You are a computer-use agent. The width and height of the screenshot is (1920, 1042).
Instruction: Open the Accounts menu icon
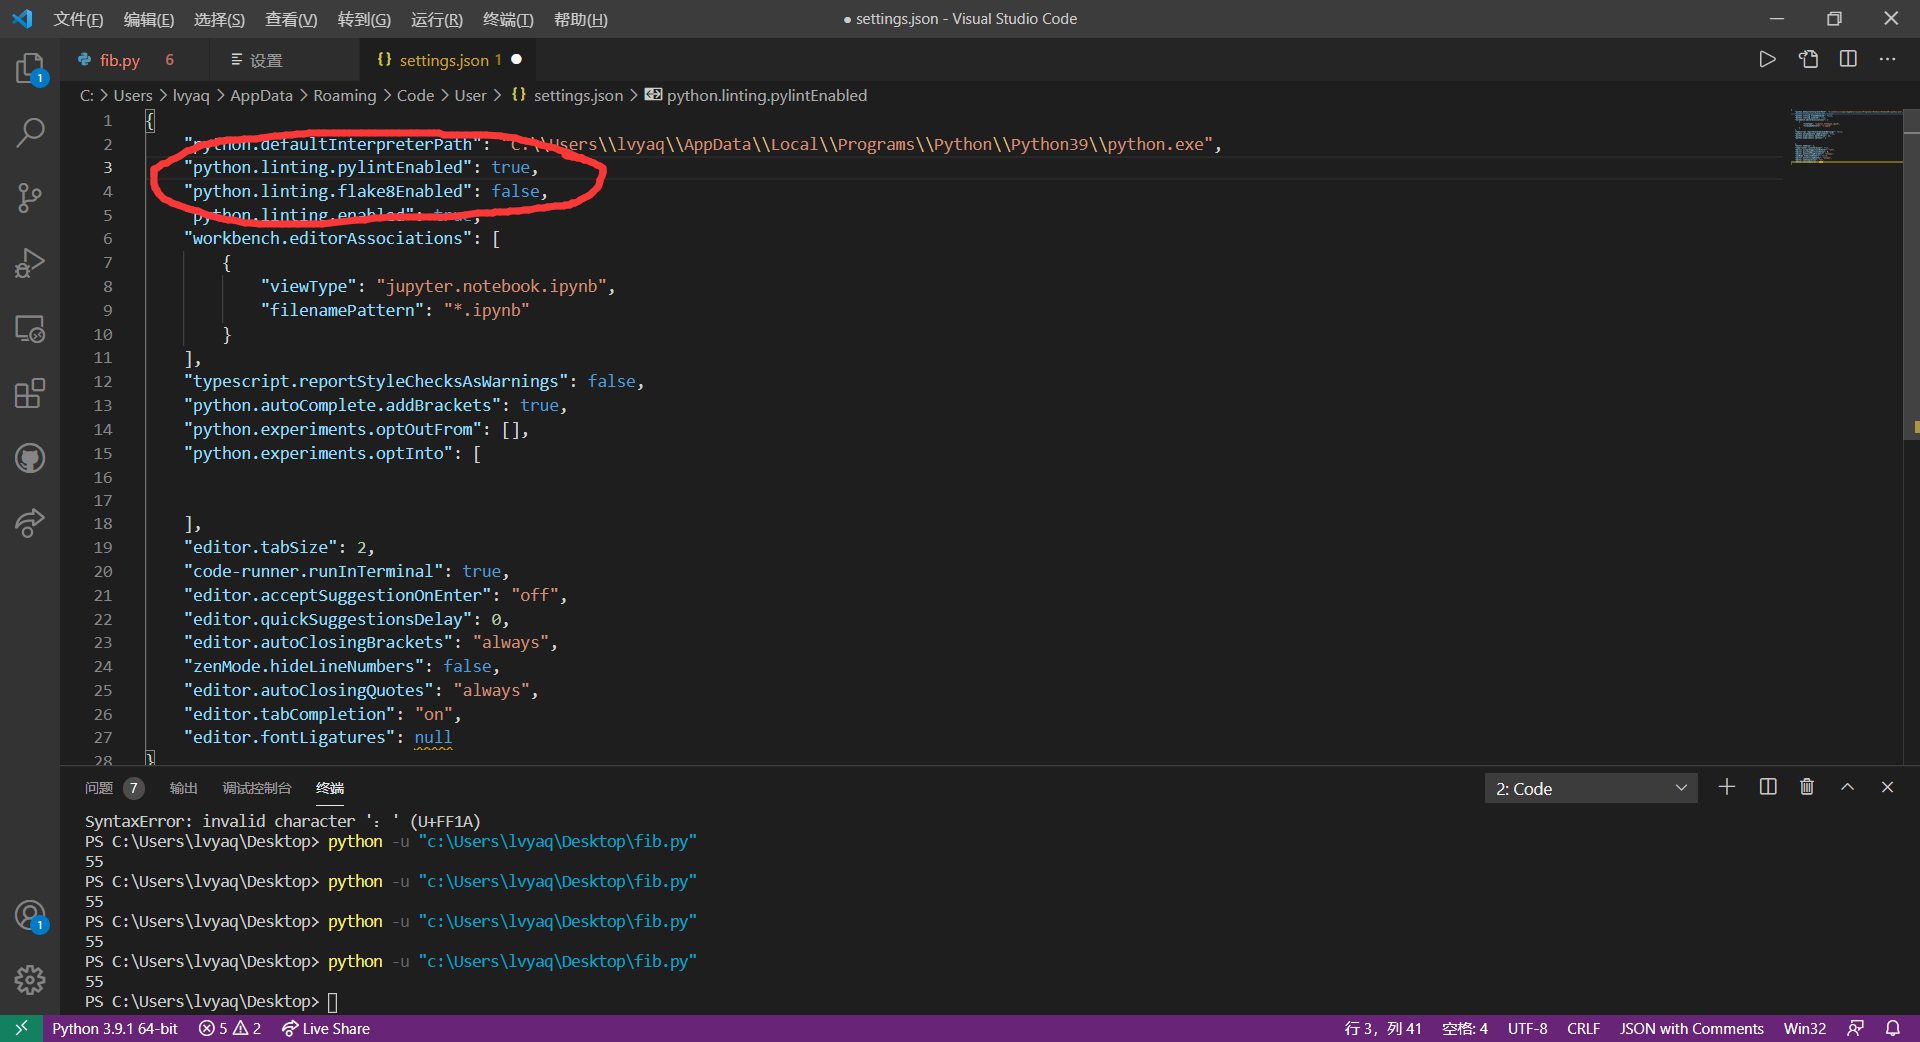click(x=30, y=916)
